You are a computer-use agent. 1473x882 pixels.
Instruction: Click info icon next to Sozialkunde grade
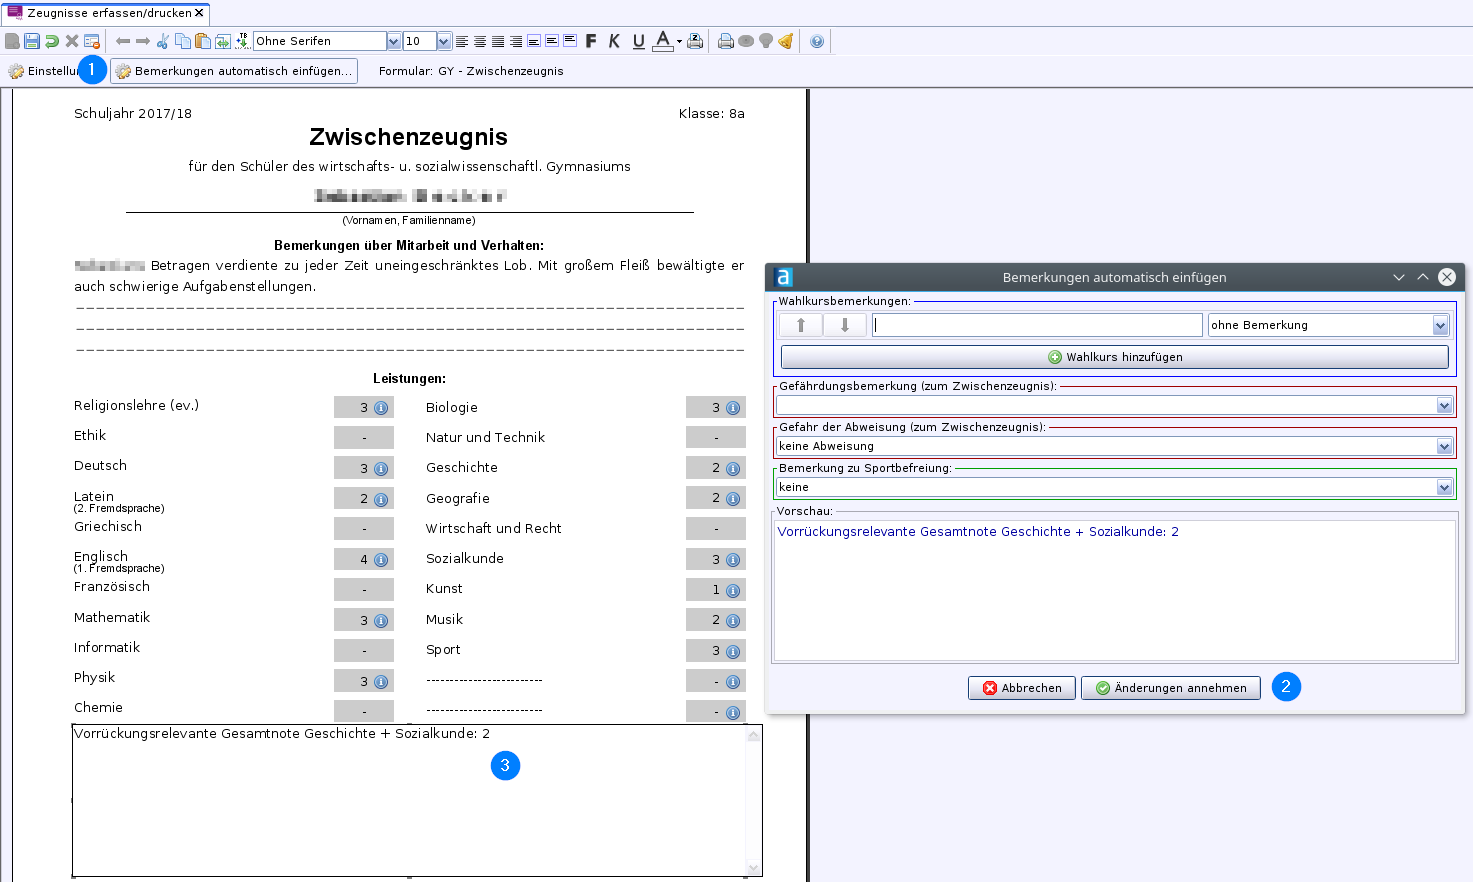pyautogui.click(x=733, y=560)
